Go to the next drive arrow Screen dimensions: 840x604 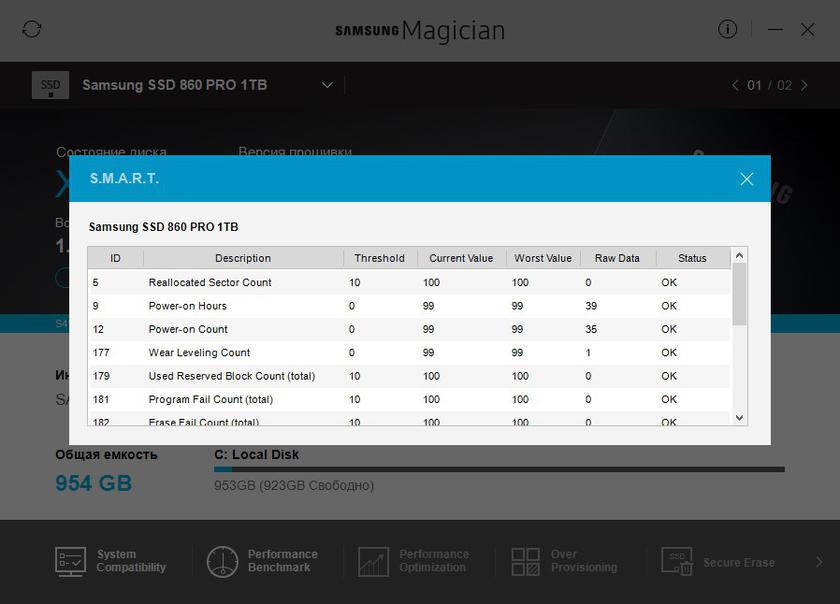tap(805, 86)
